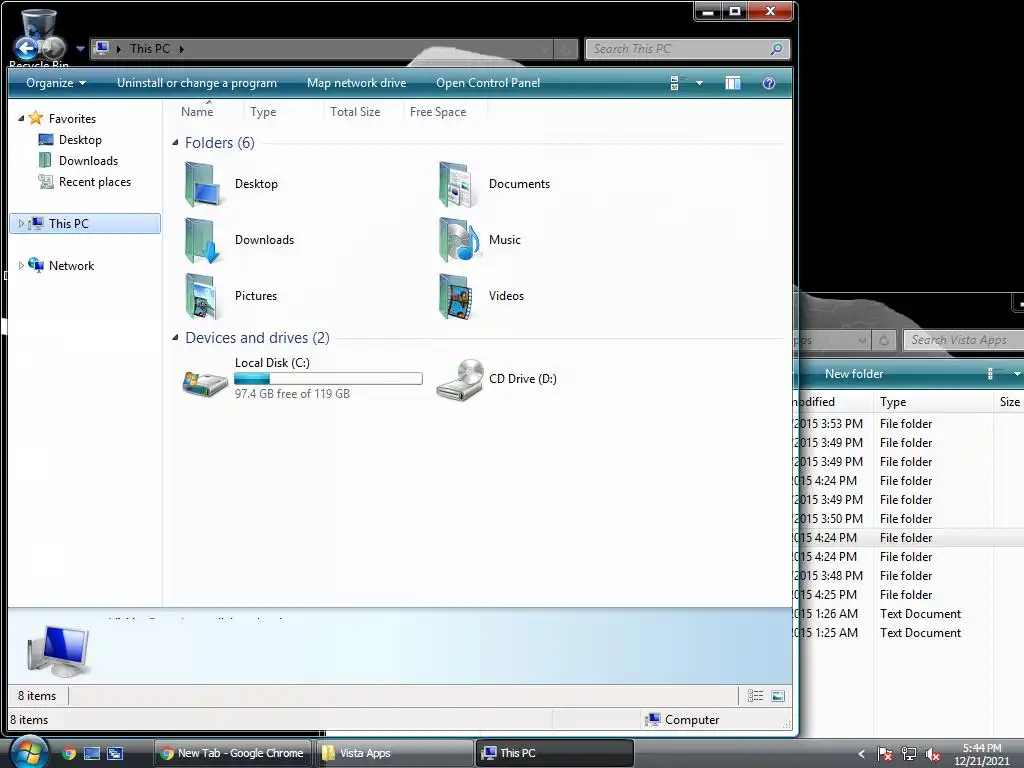
Task: Click the Back navigation arrow
Action: coord(26,48)
